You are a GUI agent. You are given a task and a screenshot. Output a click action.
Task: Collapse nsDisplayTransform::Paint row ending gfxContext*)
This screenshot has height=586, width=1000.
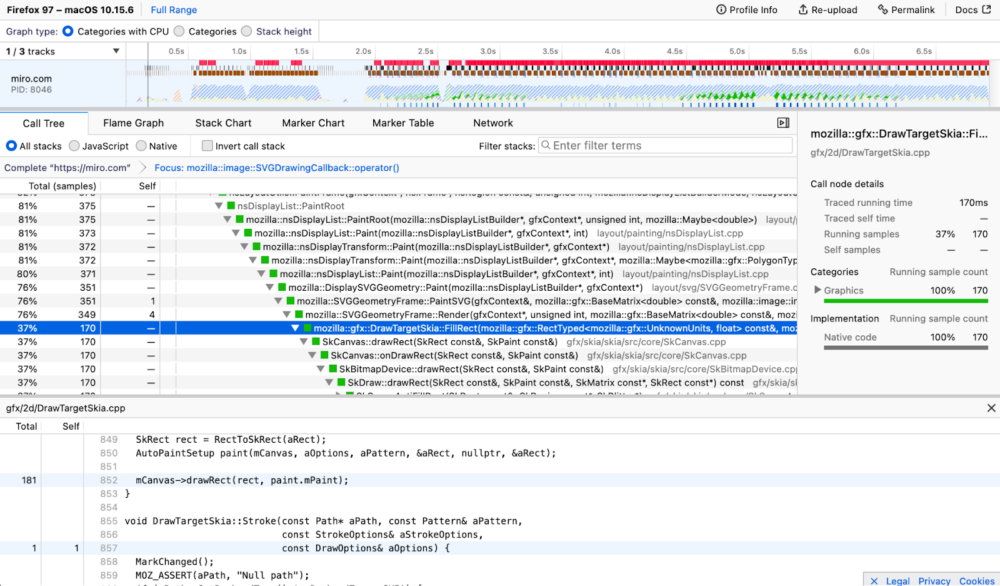point(244,247)
